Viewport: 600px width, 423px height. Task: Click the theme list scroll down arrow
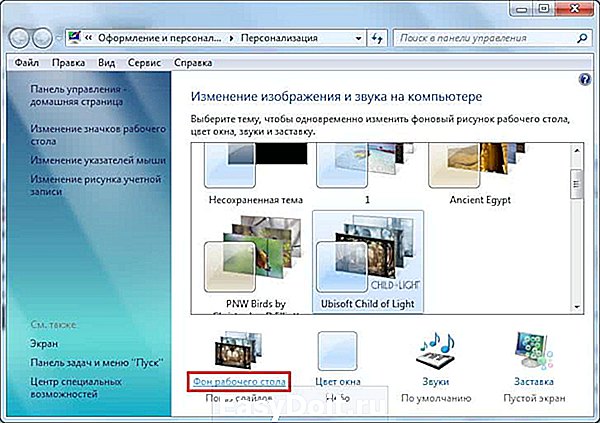[x=577, y=307]
